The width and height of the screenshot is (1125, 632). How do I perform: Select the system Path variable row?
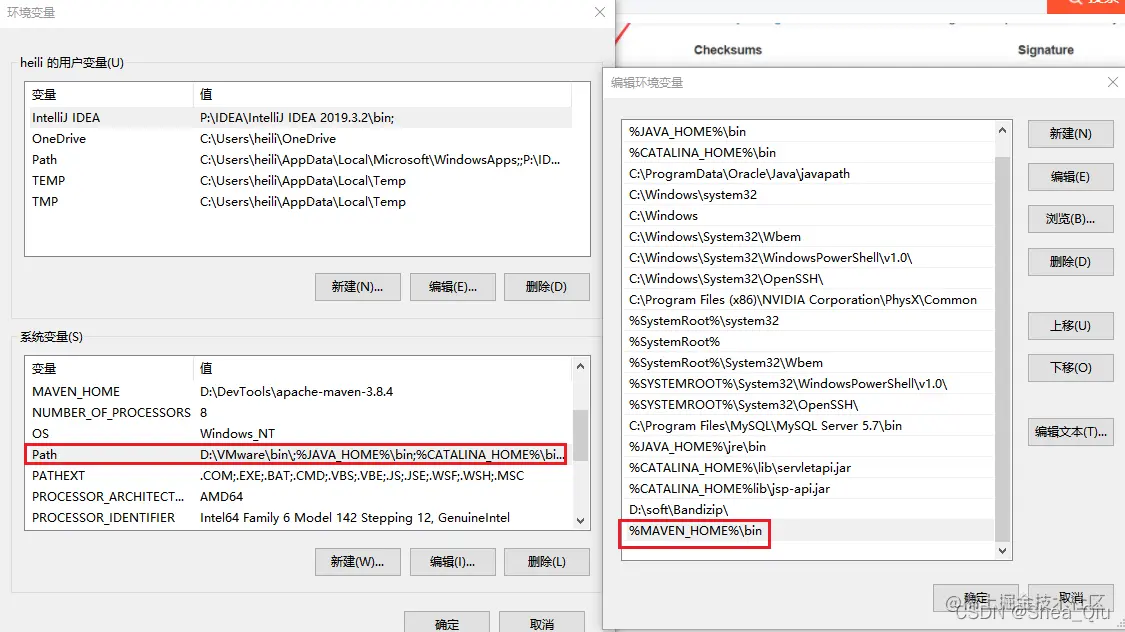[x=298, y=455]
